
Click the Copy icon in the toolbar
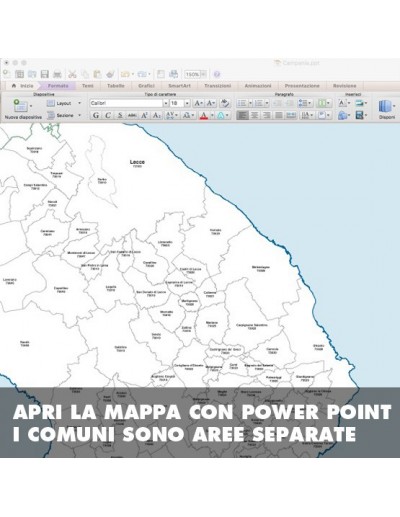(x=85, y=74)
